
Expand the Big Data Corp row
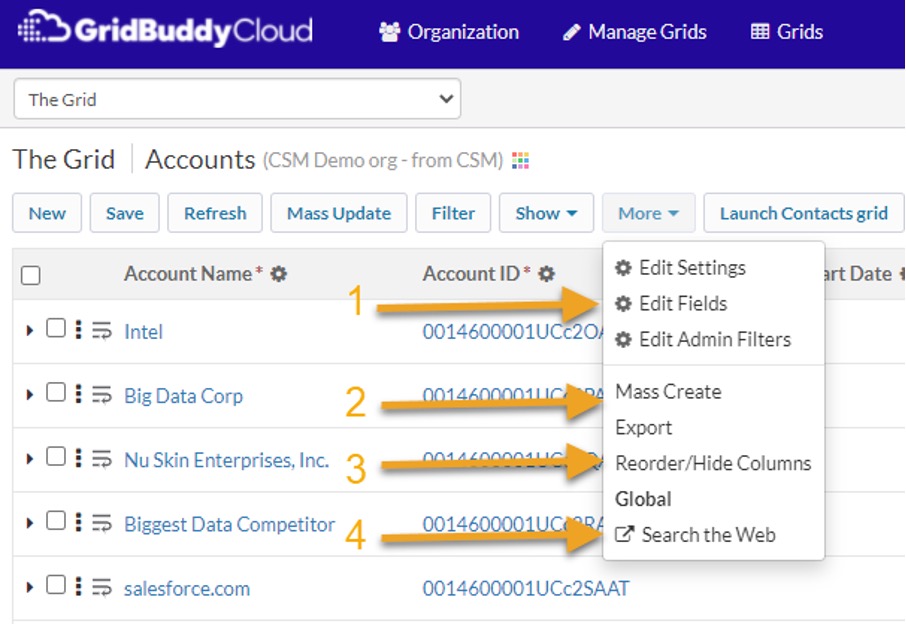coord(29,395)
